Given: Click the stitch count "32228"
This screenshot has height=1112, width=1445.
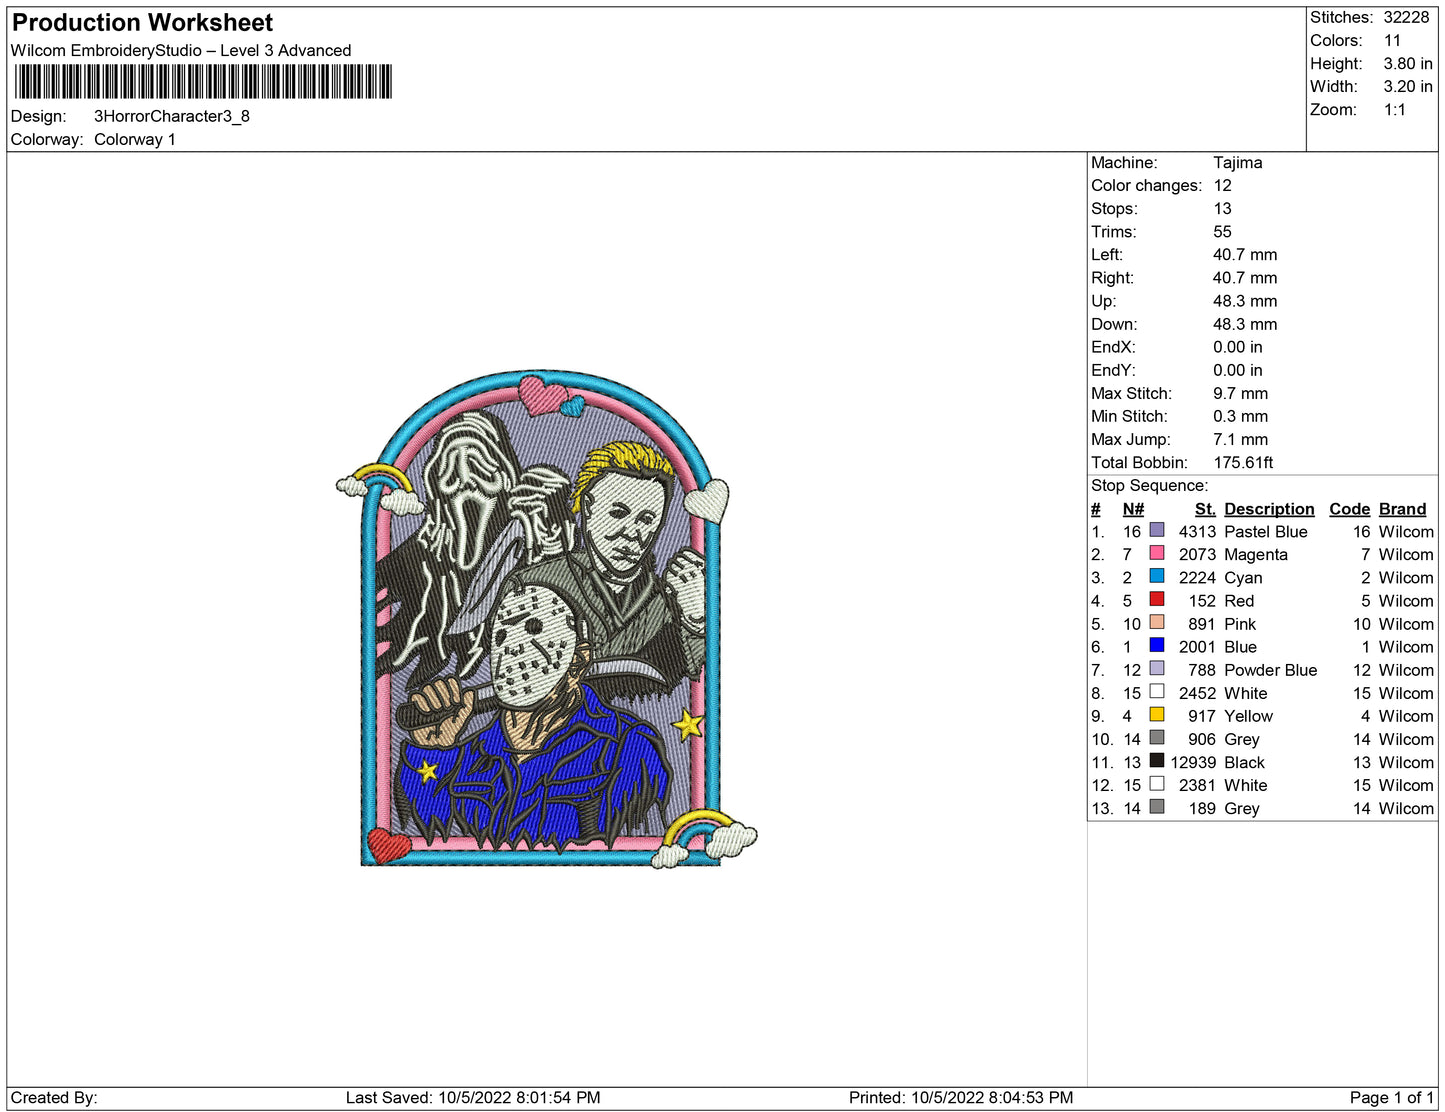Looking at the screenshot, I should (x=1406, y=17).
